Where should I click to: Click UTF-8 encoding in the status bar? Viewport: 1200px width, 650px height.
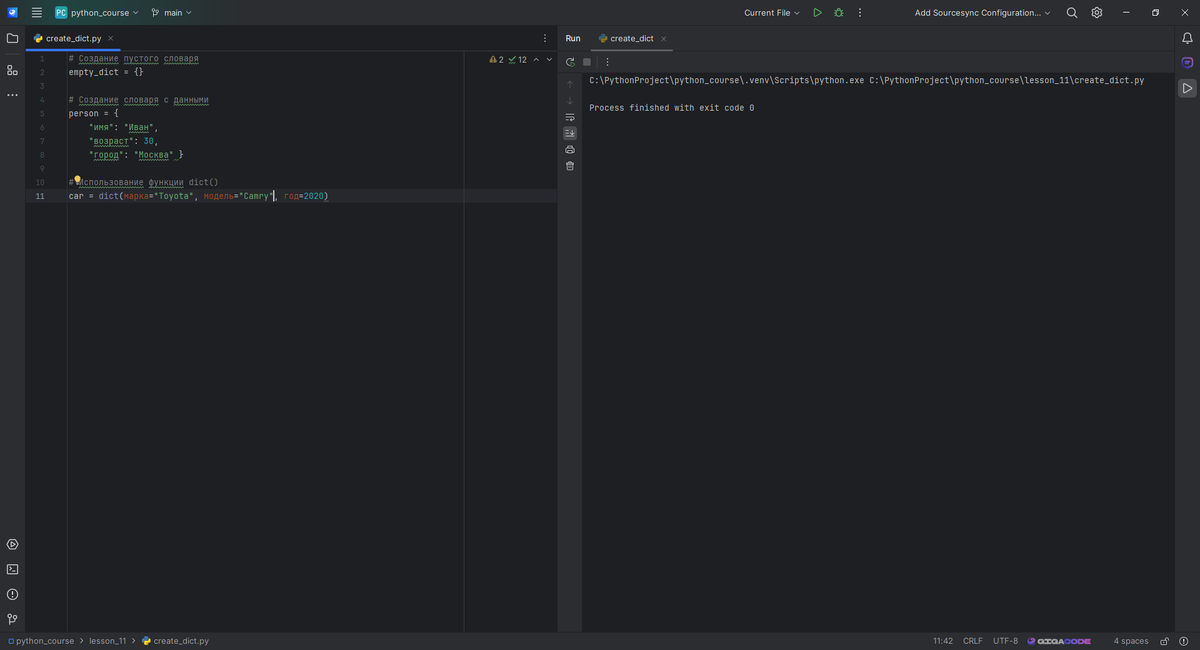(x=1005, y=641)
